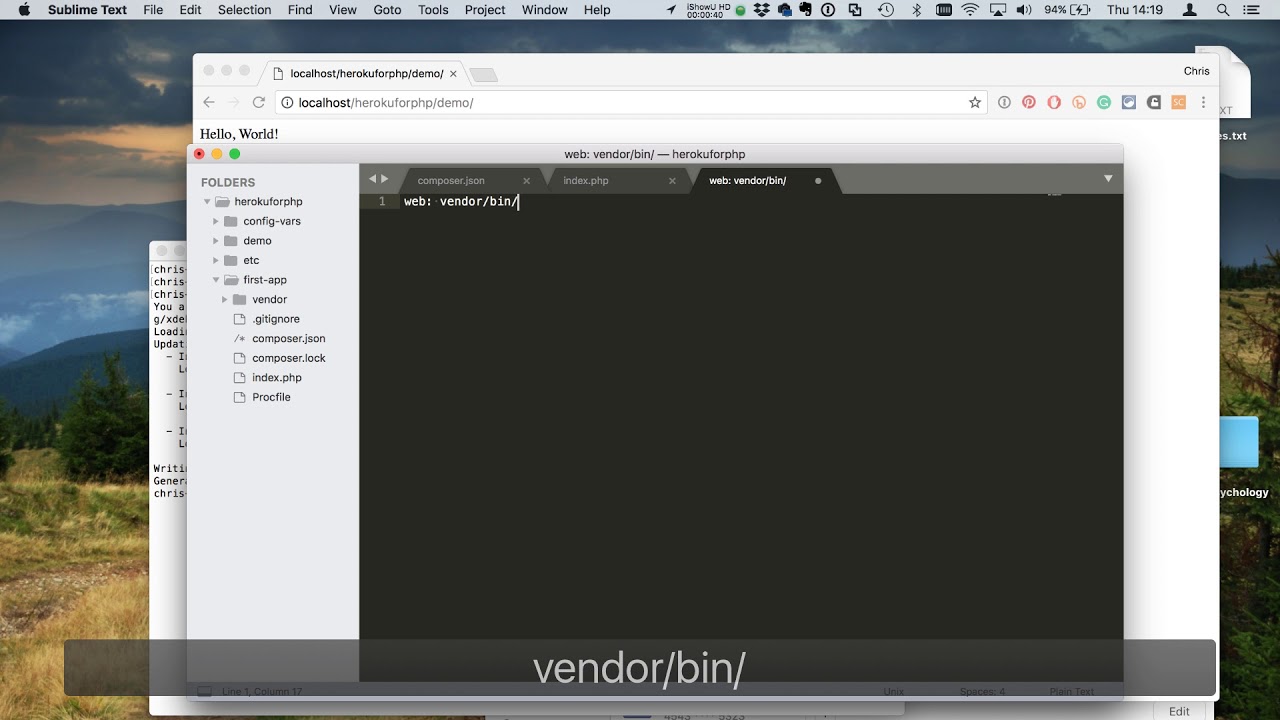Click the volume speaker icon
This screenshot has height=720, width=1280.
1024,10
